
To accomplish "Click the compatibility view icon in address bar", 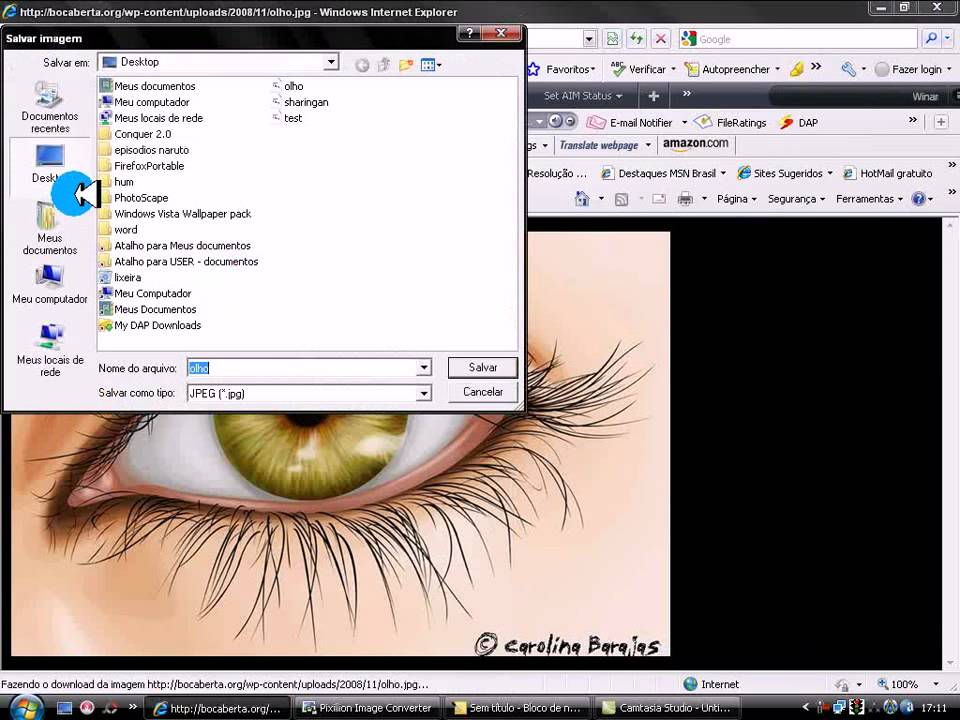I will point(612,39).
